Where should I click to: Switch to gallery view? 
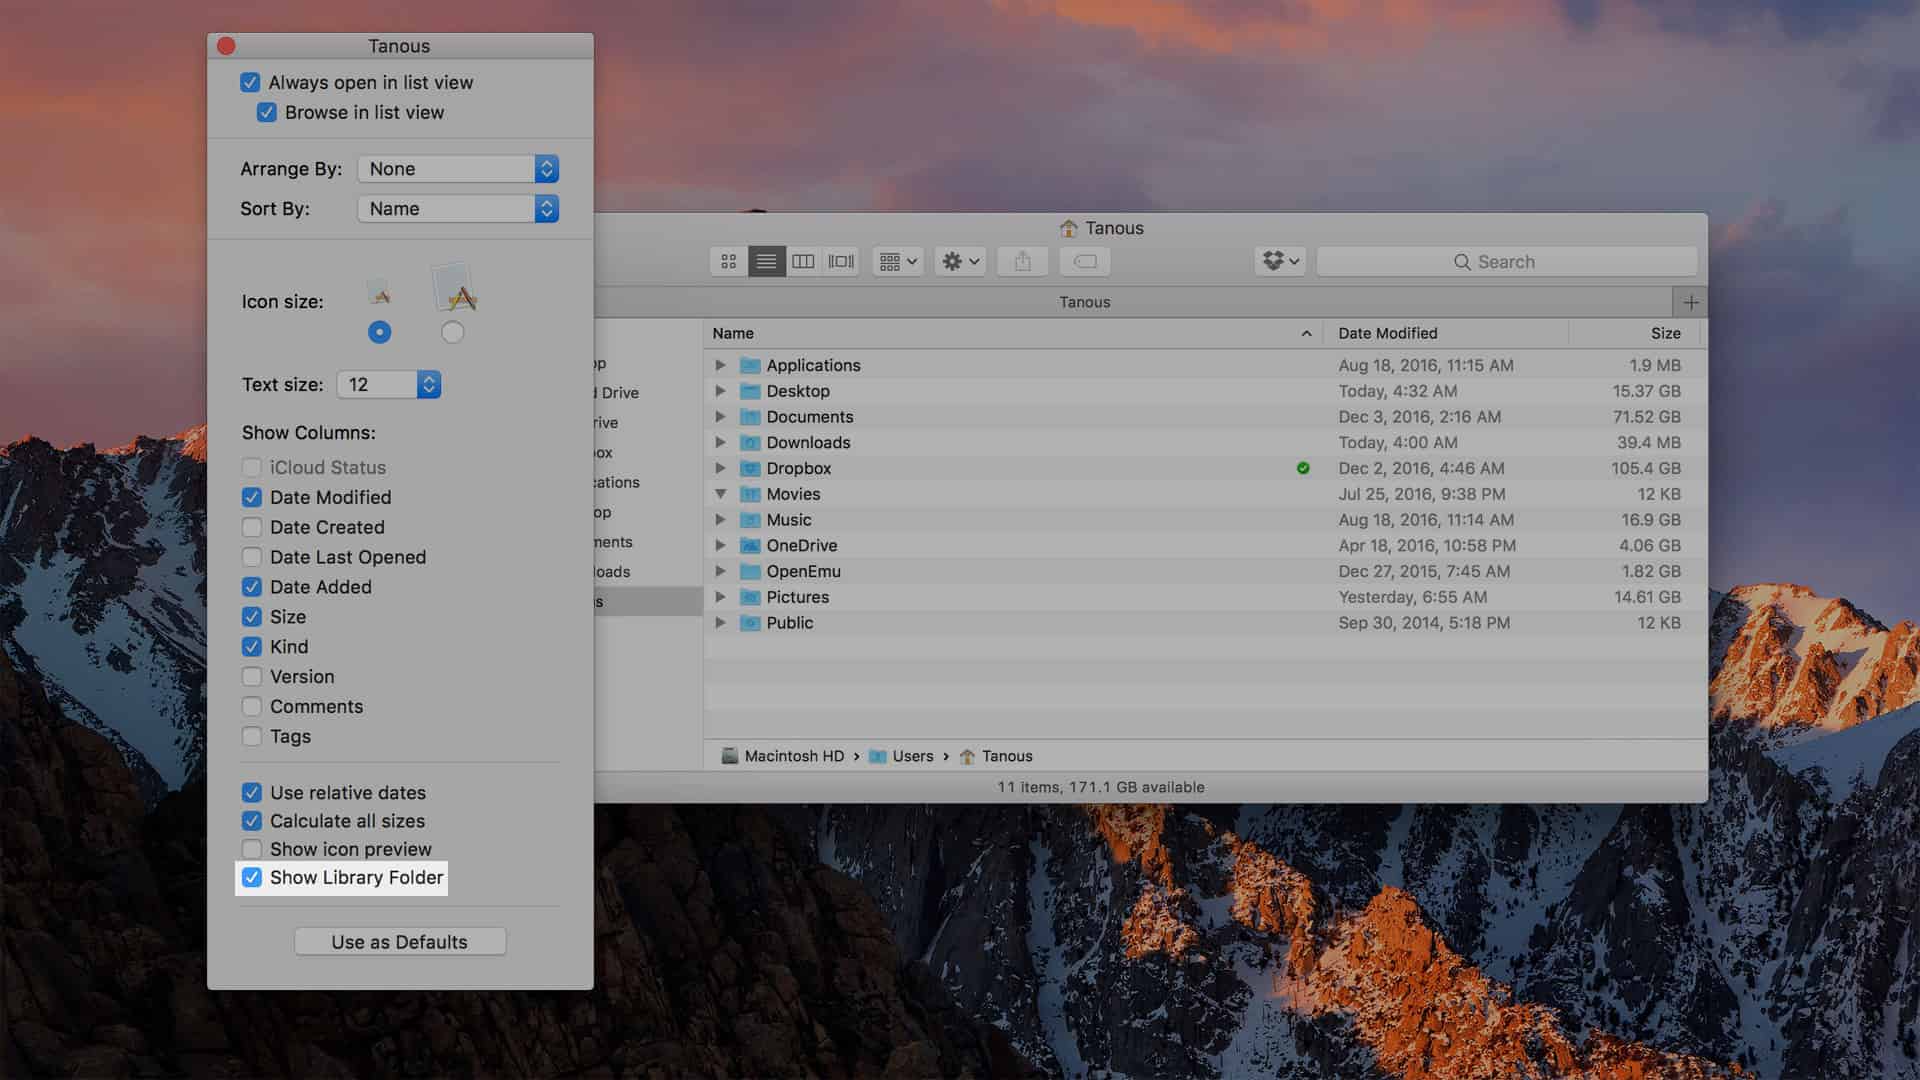839,261
